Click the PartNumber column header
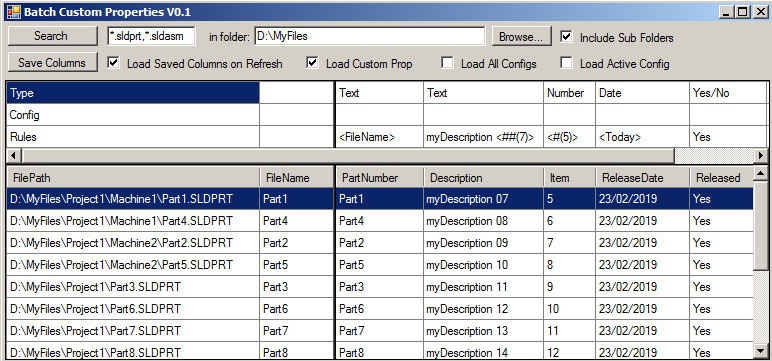 [379, 177]
